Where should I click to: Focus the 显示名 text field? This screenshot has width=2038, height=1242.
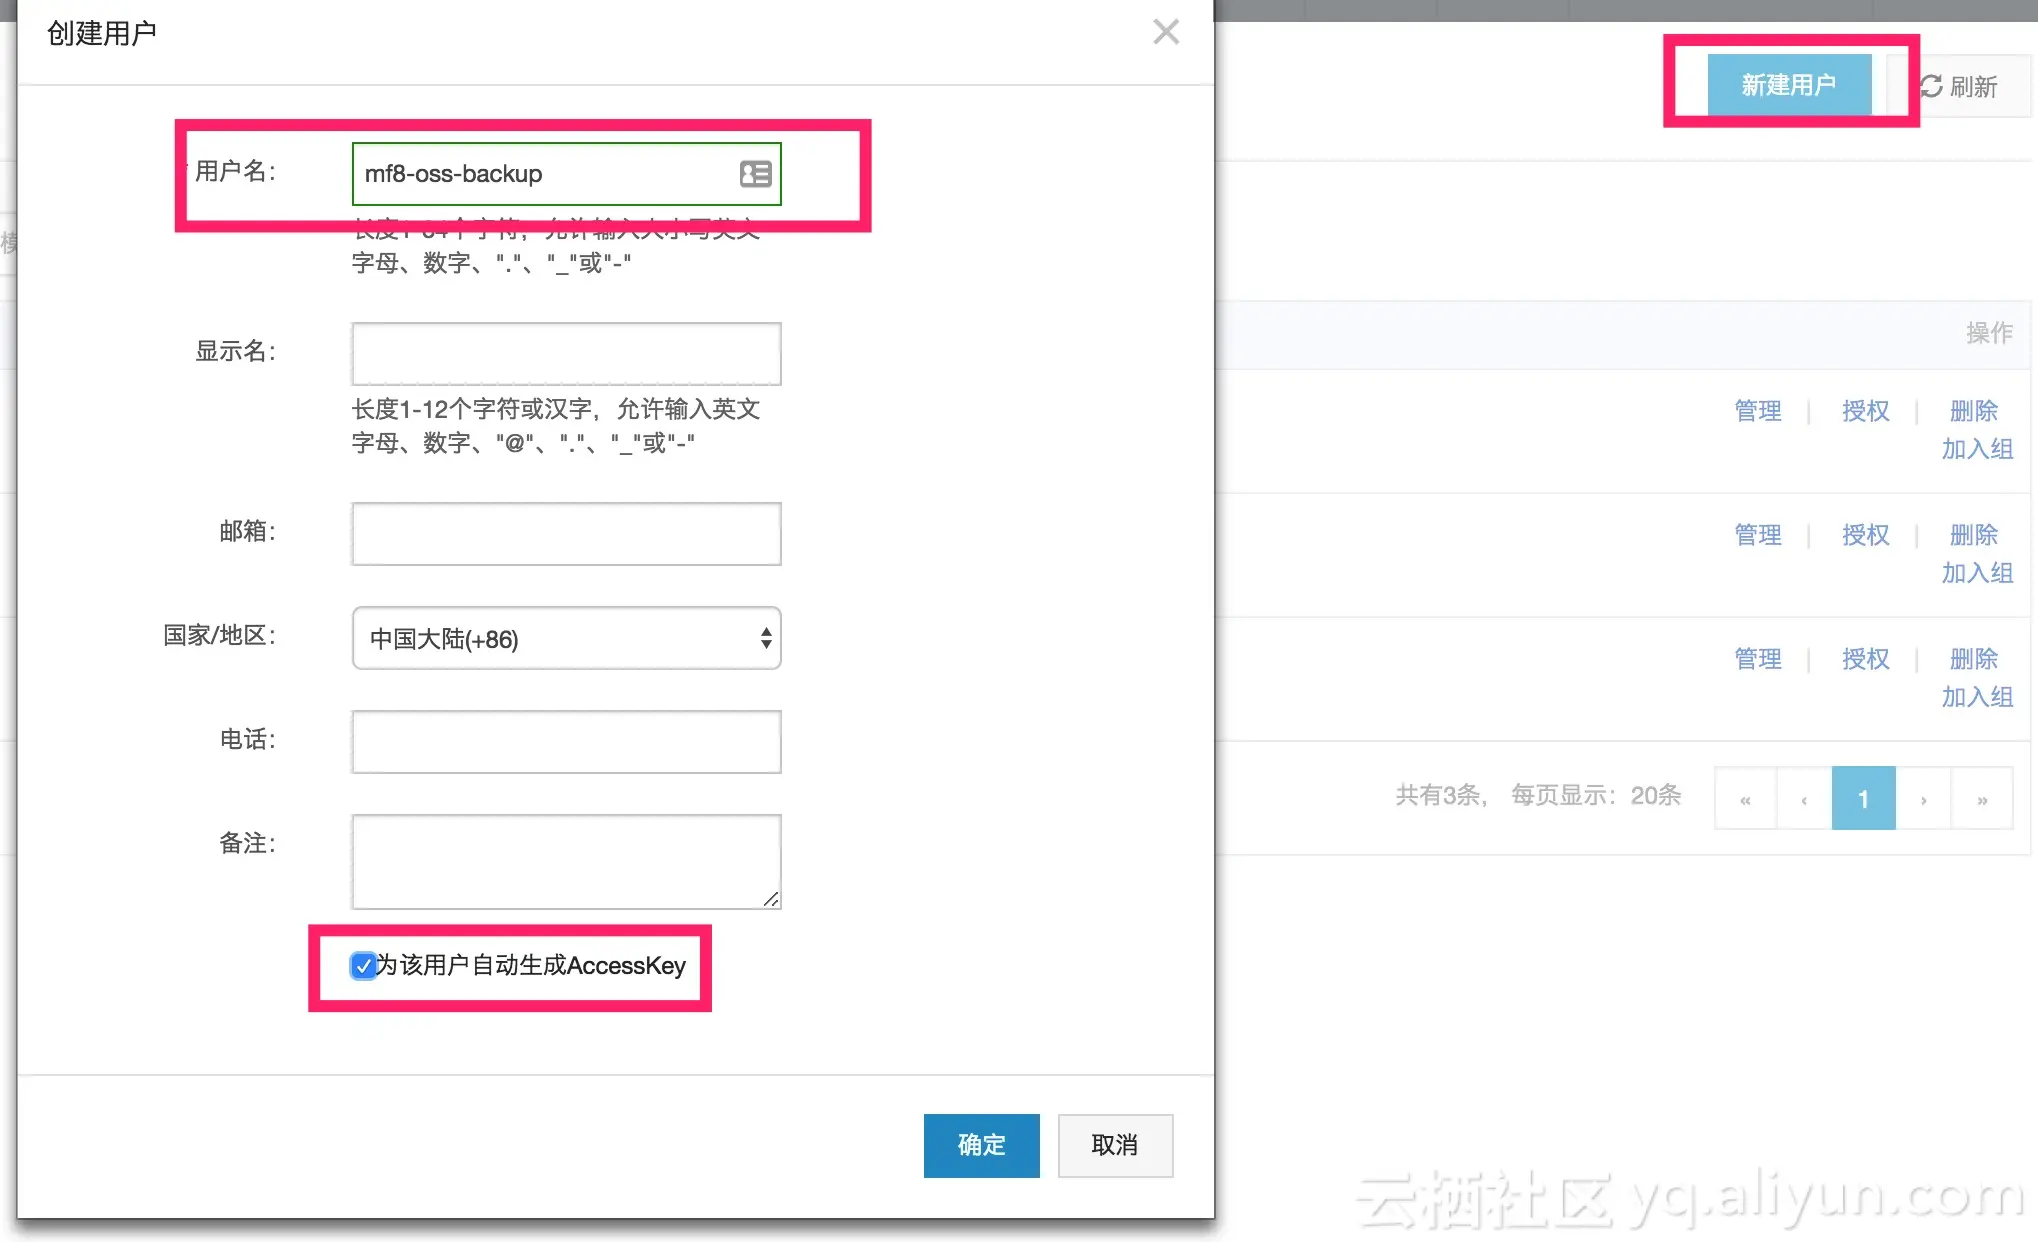coord(566,353)
